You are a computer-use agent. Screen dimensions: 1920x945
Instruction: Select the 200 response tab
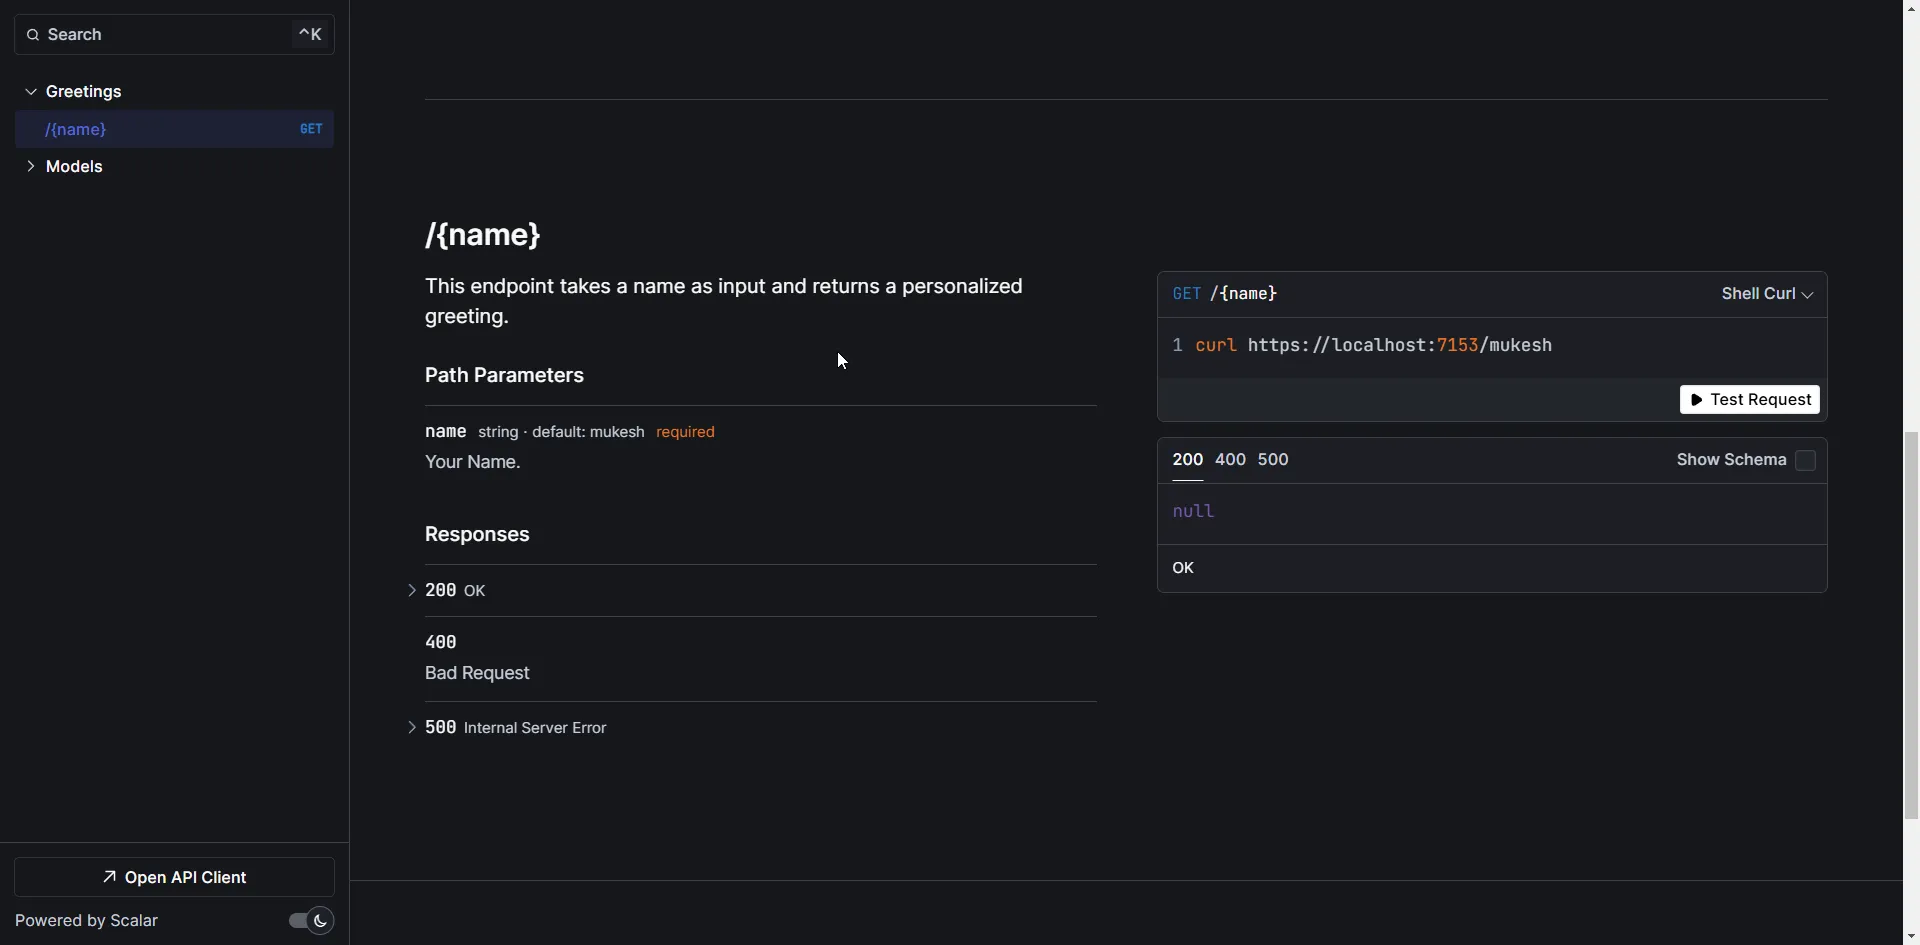click(1187, 460)
